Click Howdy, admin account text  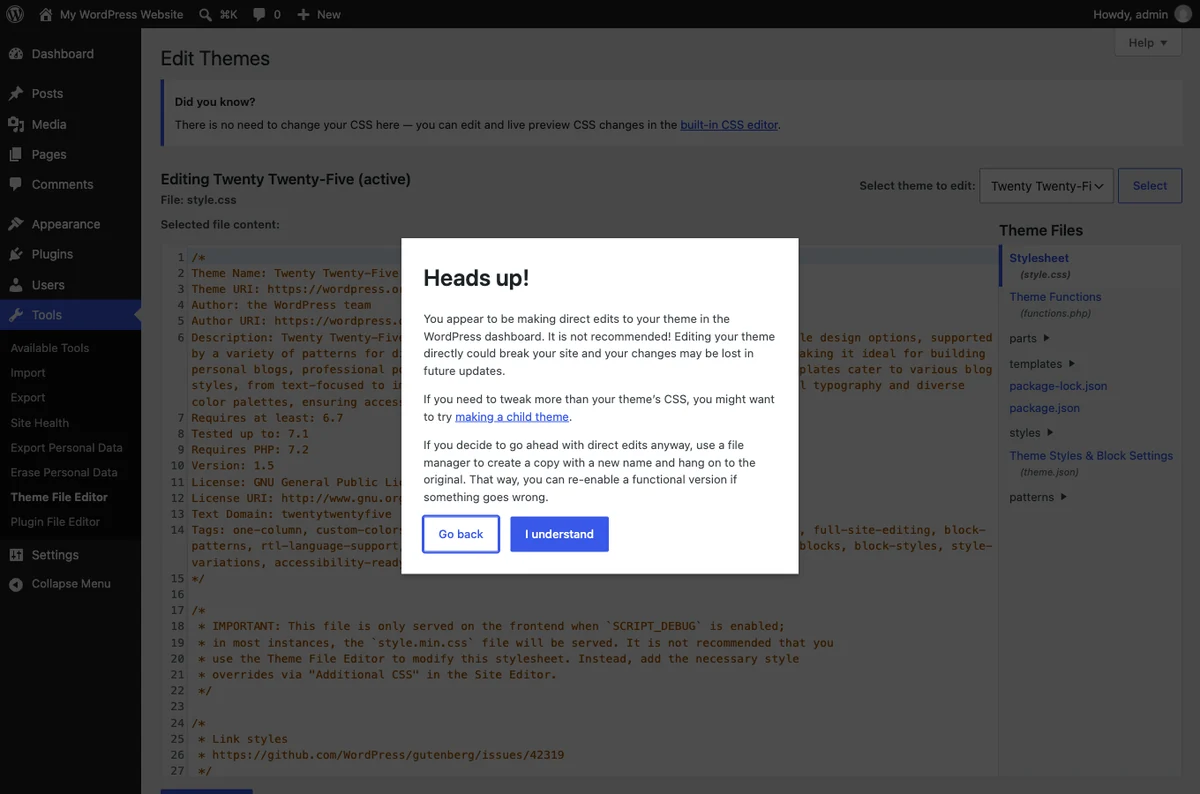point(1132,14)
